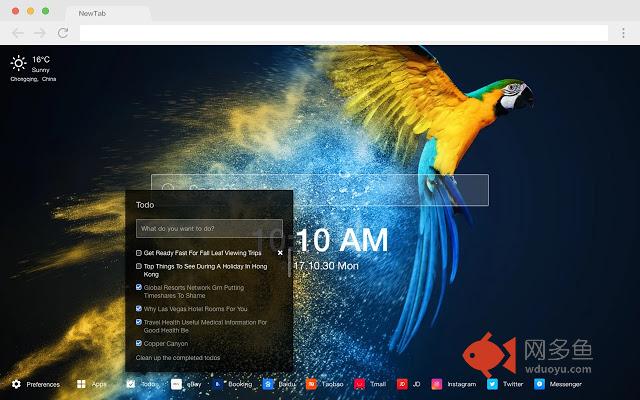Viewport: 640px width, 400px height.
Task: Open Preferences gear icon
Action: point(16,384)
